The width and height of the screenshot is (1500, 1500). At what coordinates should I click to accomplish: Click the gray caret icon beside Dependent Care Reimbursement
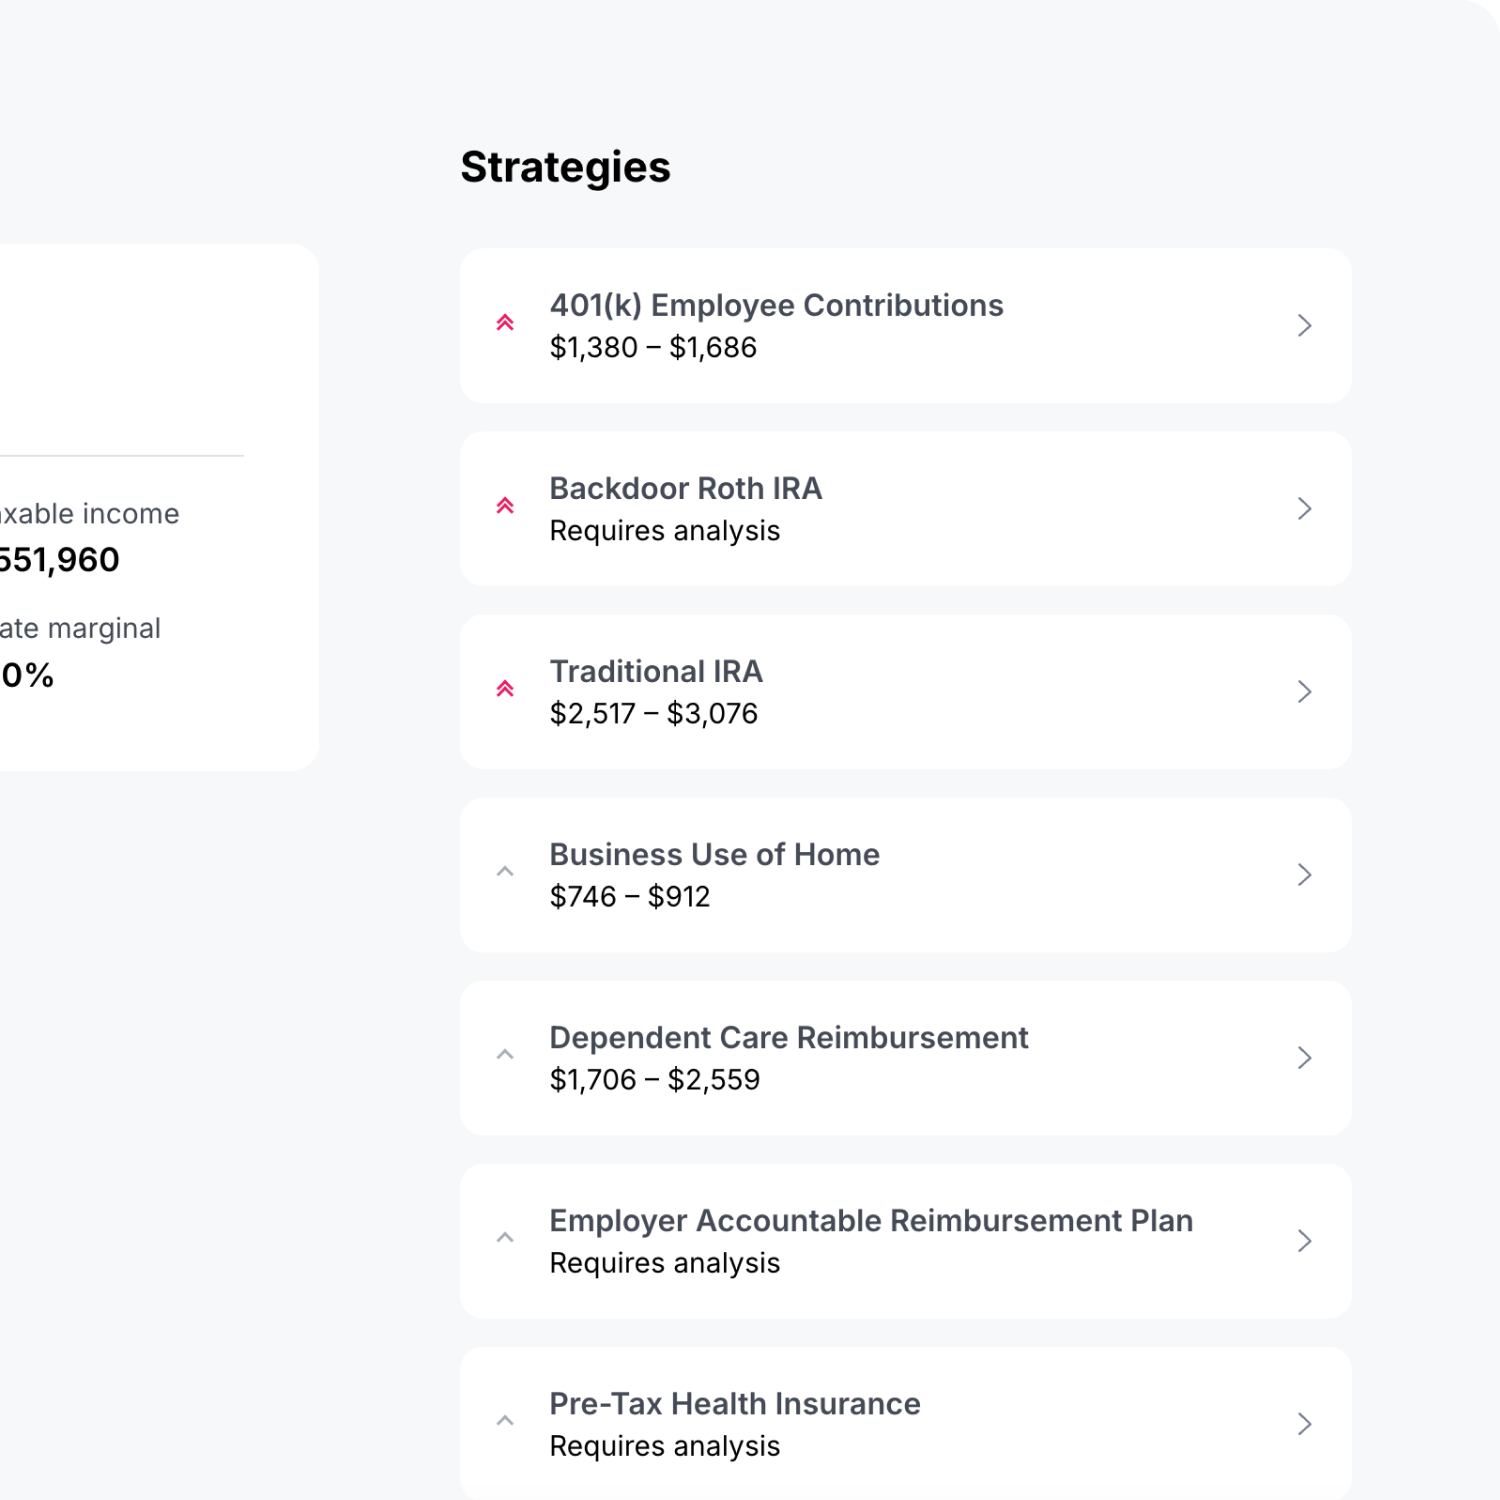pos(505,1055)
